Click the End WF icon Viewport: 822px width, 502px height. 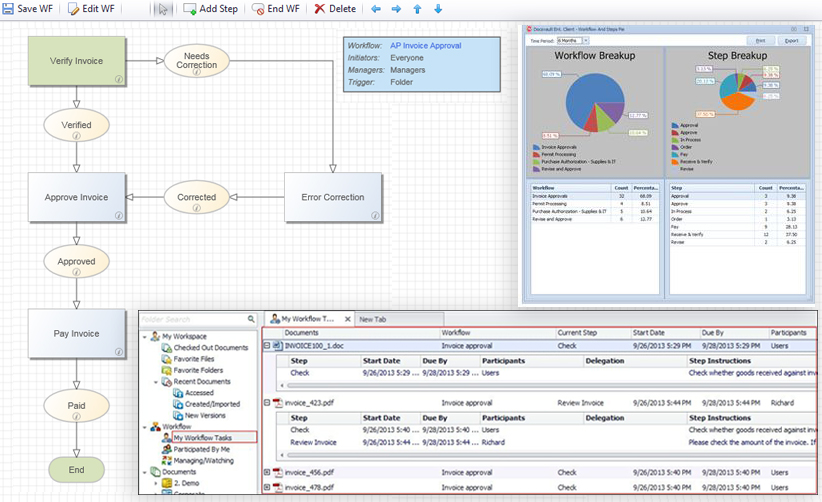pos(258,8)
